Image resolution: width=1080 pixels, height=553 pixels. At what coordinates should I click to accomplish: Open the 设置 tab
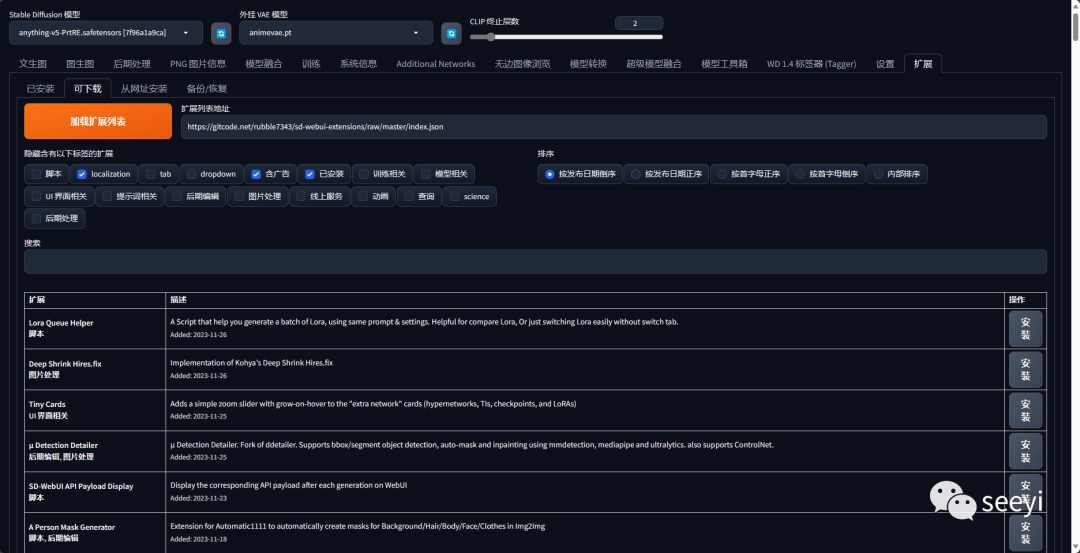click(885, 63)
